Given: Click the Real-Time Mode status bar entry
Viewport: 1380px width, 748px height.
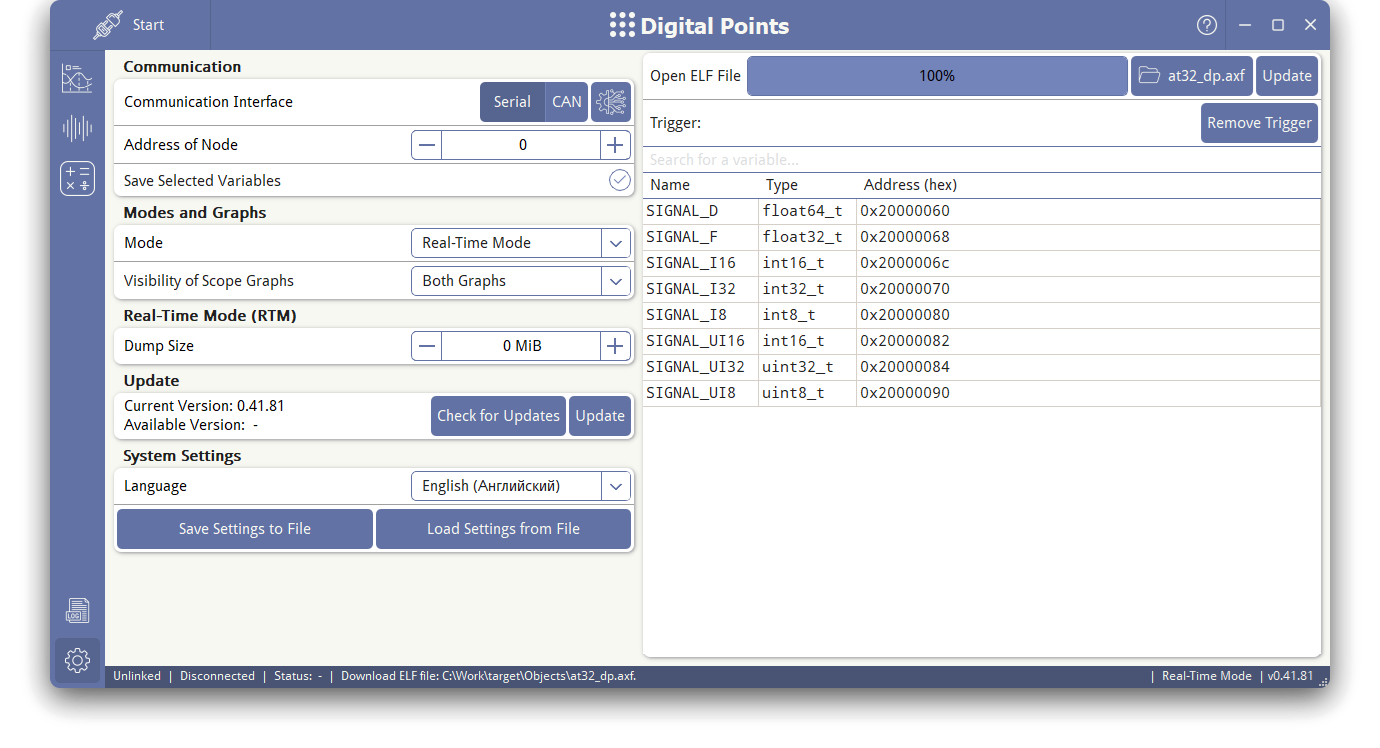Looking at the screenshot, I should [x=1206, y=676].
